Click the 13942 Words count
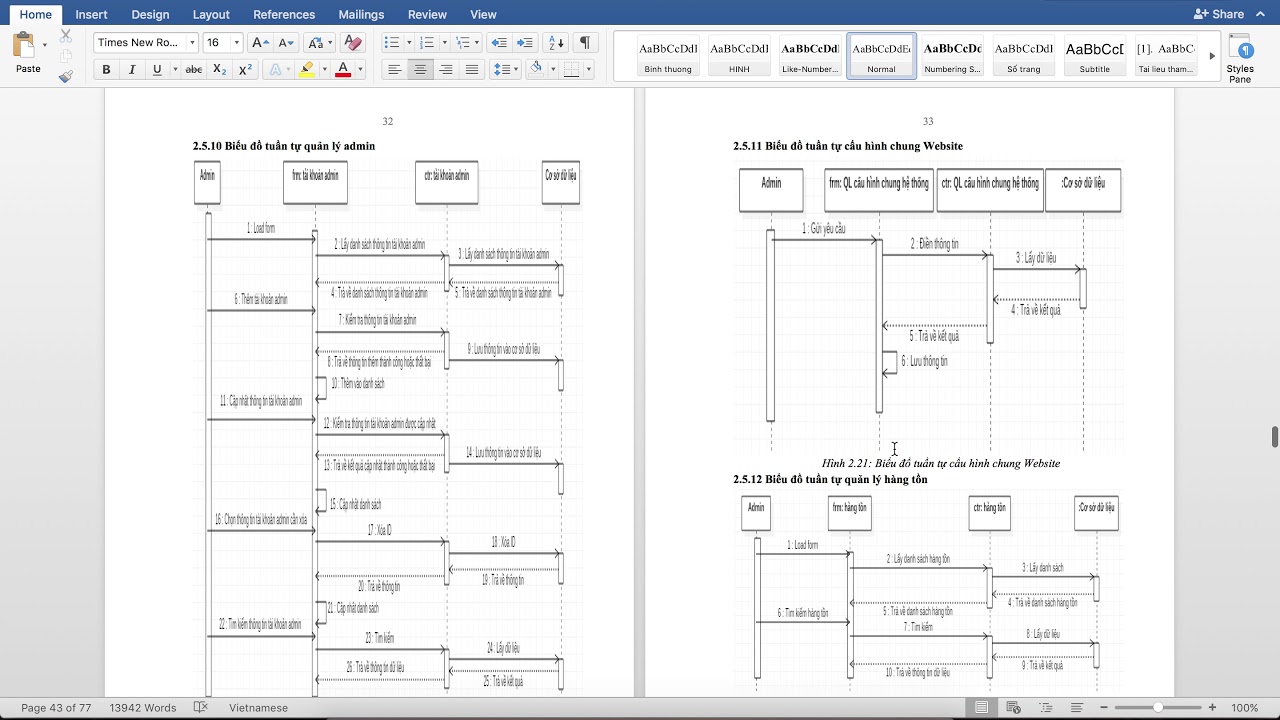The width and height of the screenshot is (1280, 720). point(143,708)
